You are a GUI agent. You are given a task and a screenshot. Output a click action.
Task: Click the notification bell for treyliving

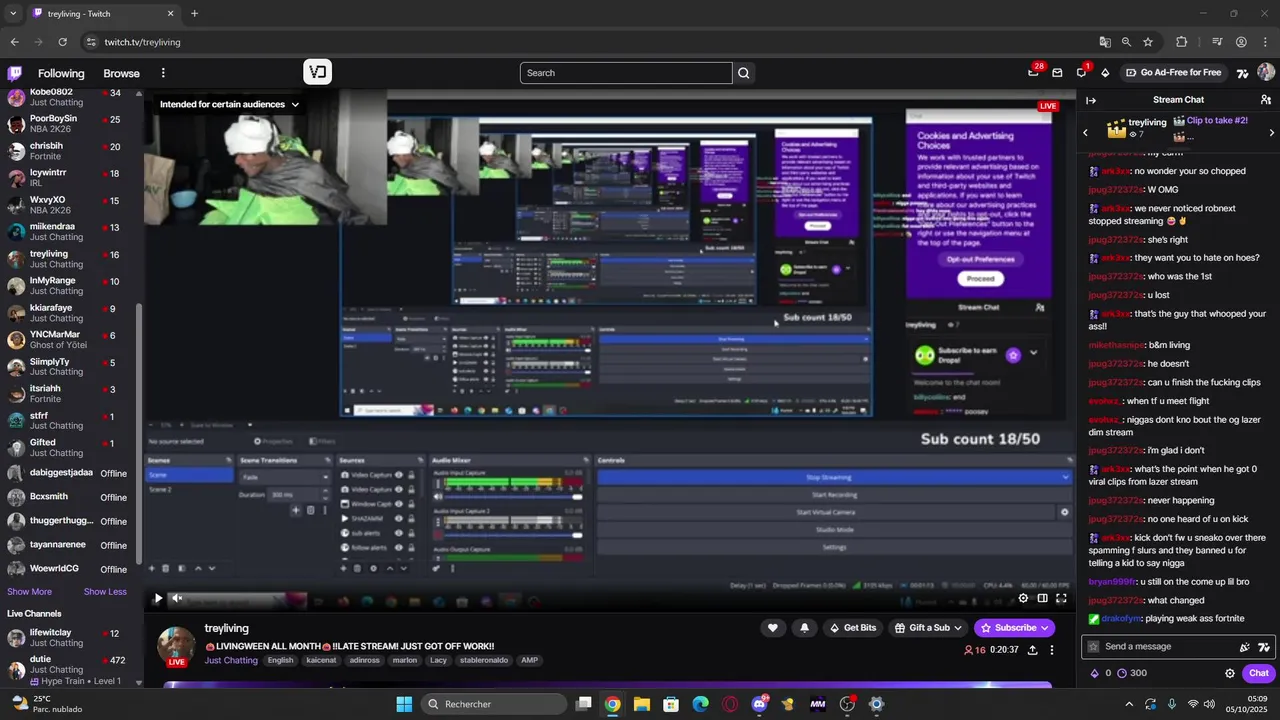[x=804, y=628]
